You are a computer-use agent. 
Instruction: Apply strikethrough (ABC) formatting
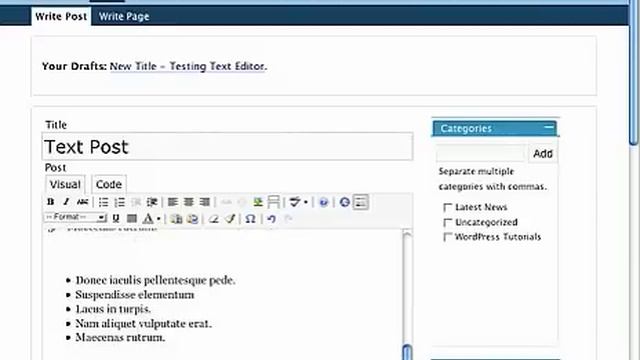point(82,202)
